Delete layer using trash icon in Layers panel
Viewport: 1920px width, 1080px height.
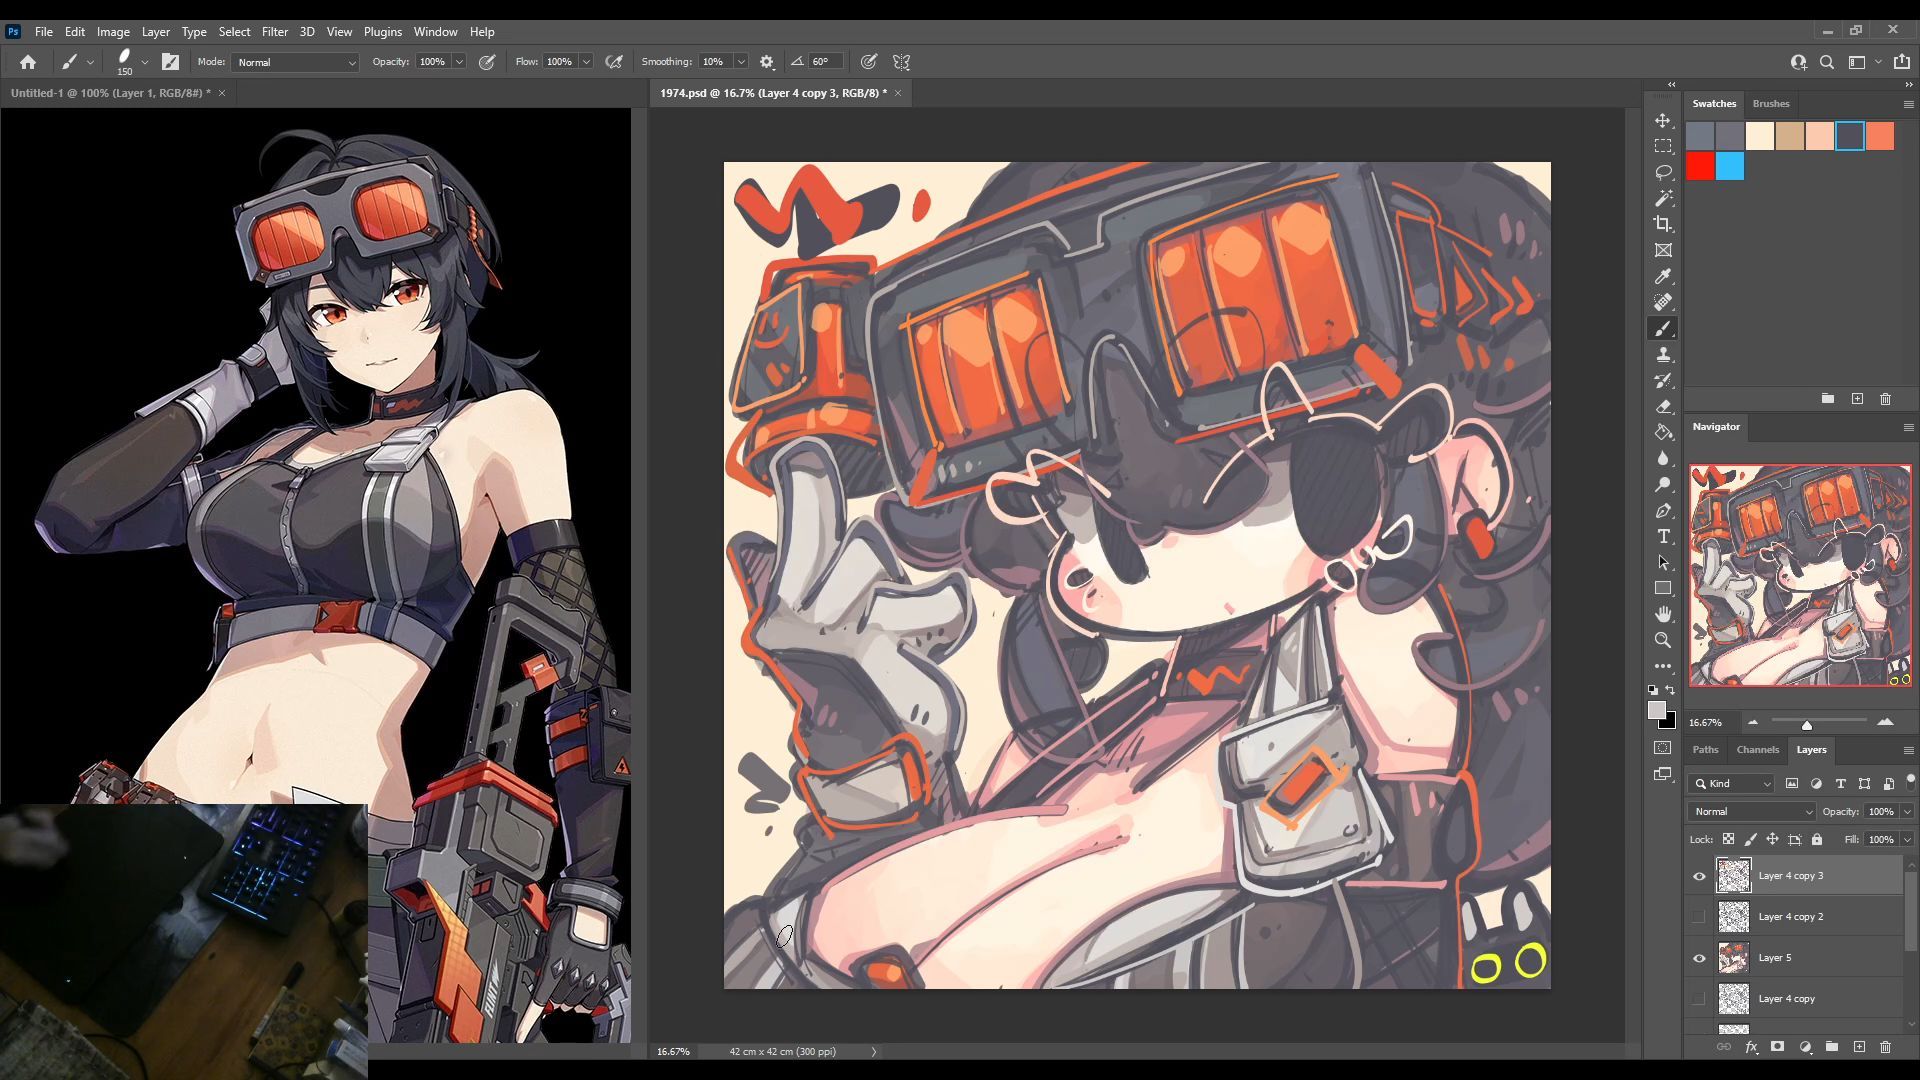(x=1885, y=1047)
